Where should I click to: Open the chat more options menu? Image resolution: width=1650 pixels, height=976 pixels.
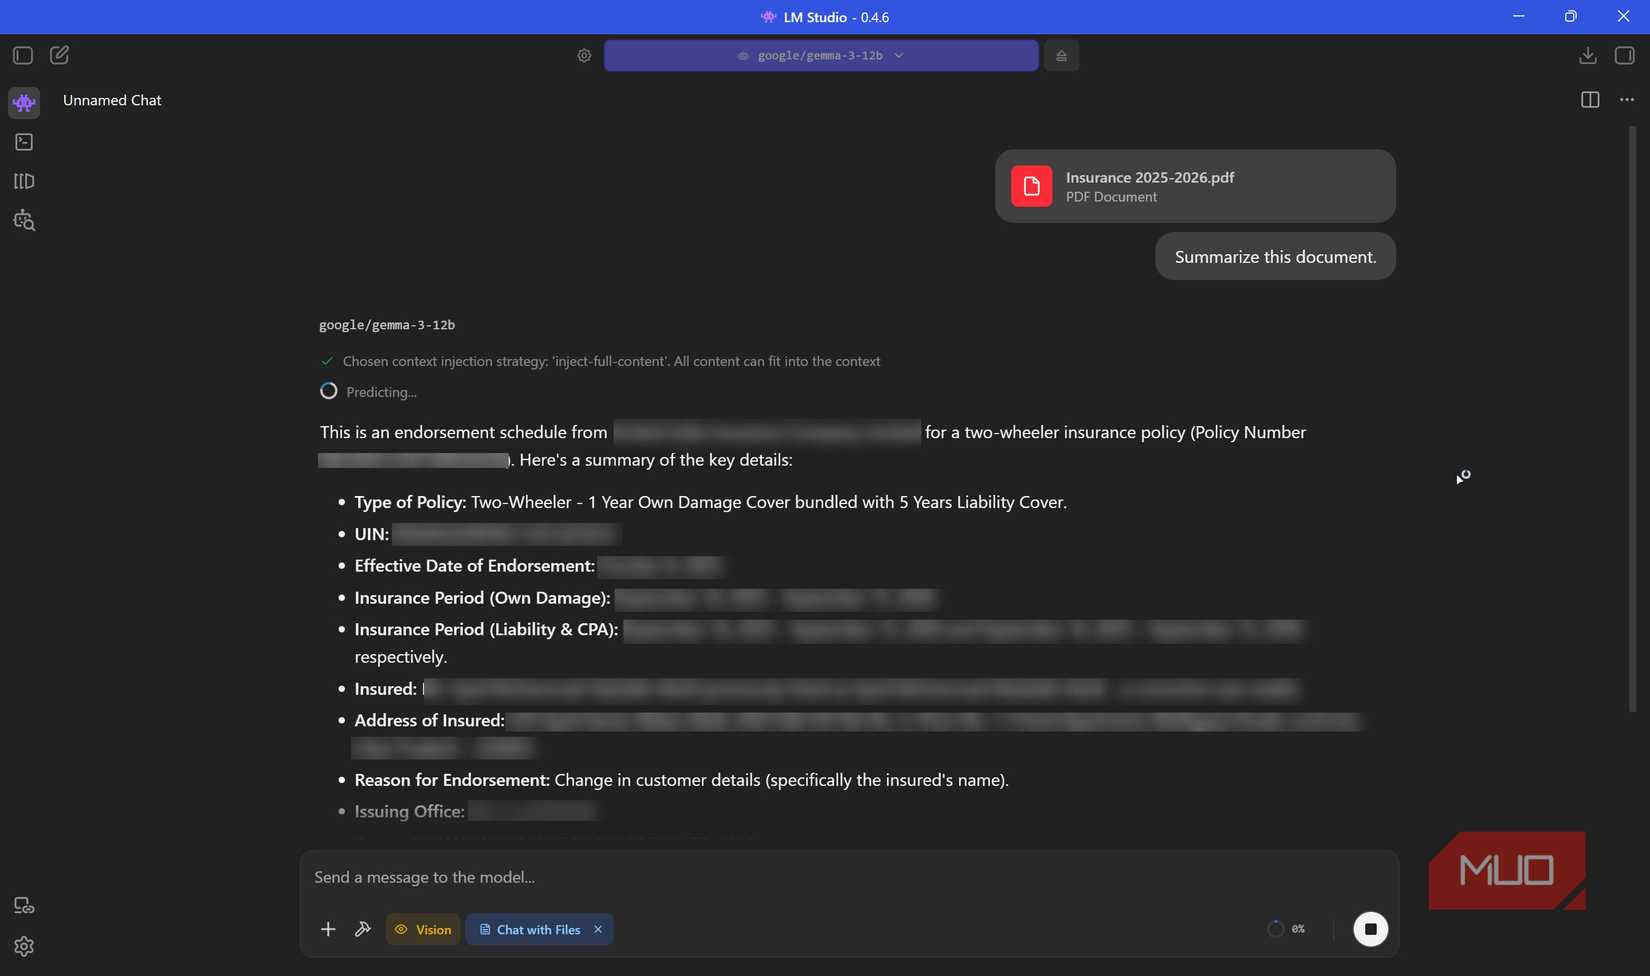pyautogui.click(x=1627, y=100)
